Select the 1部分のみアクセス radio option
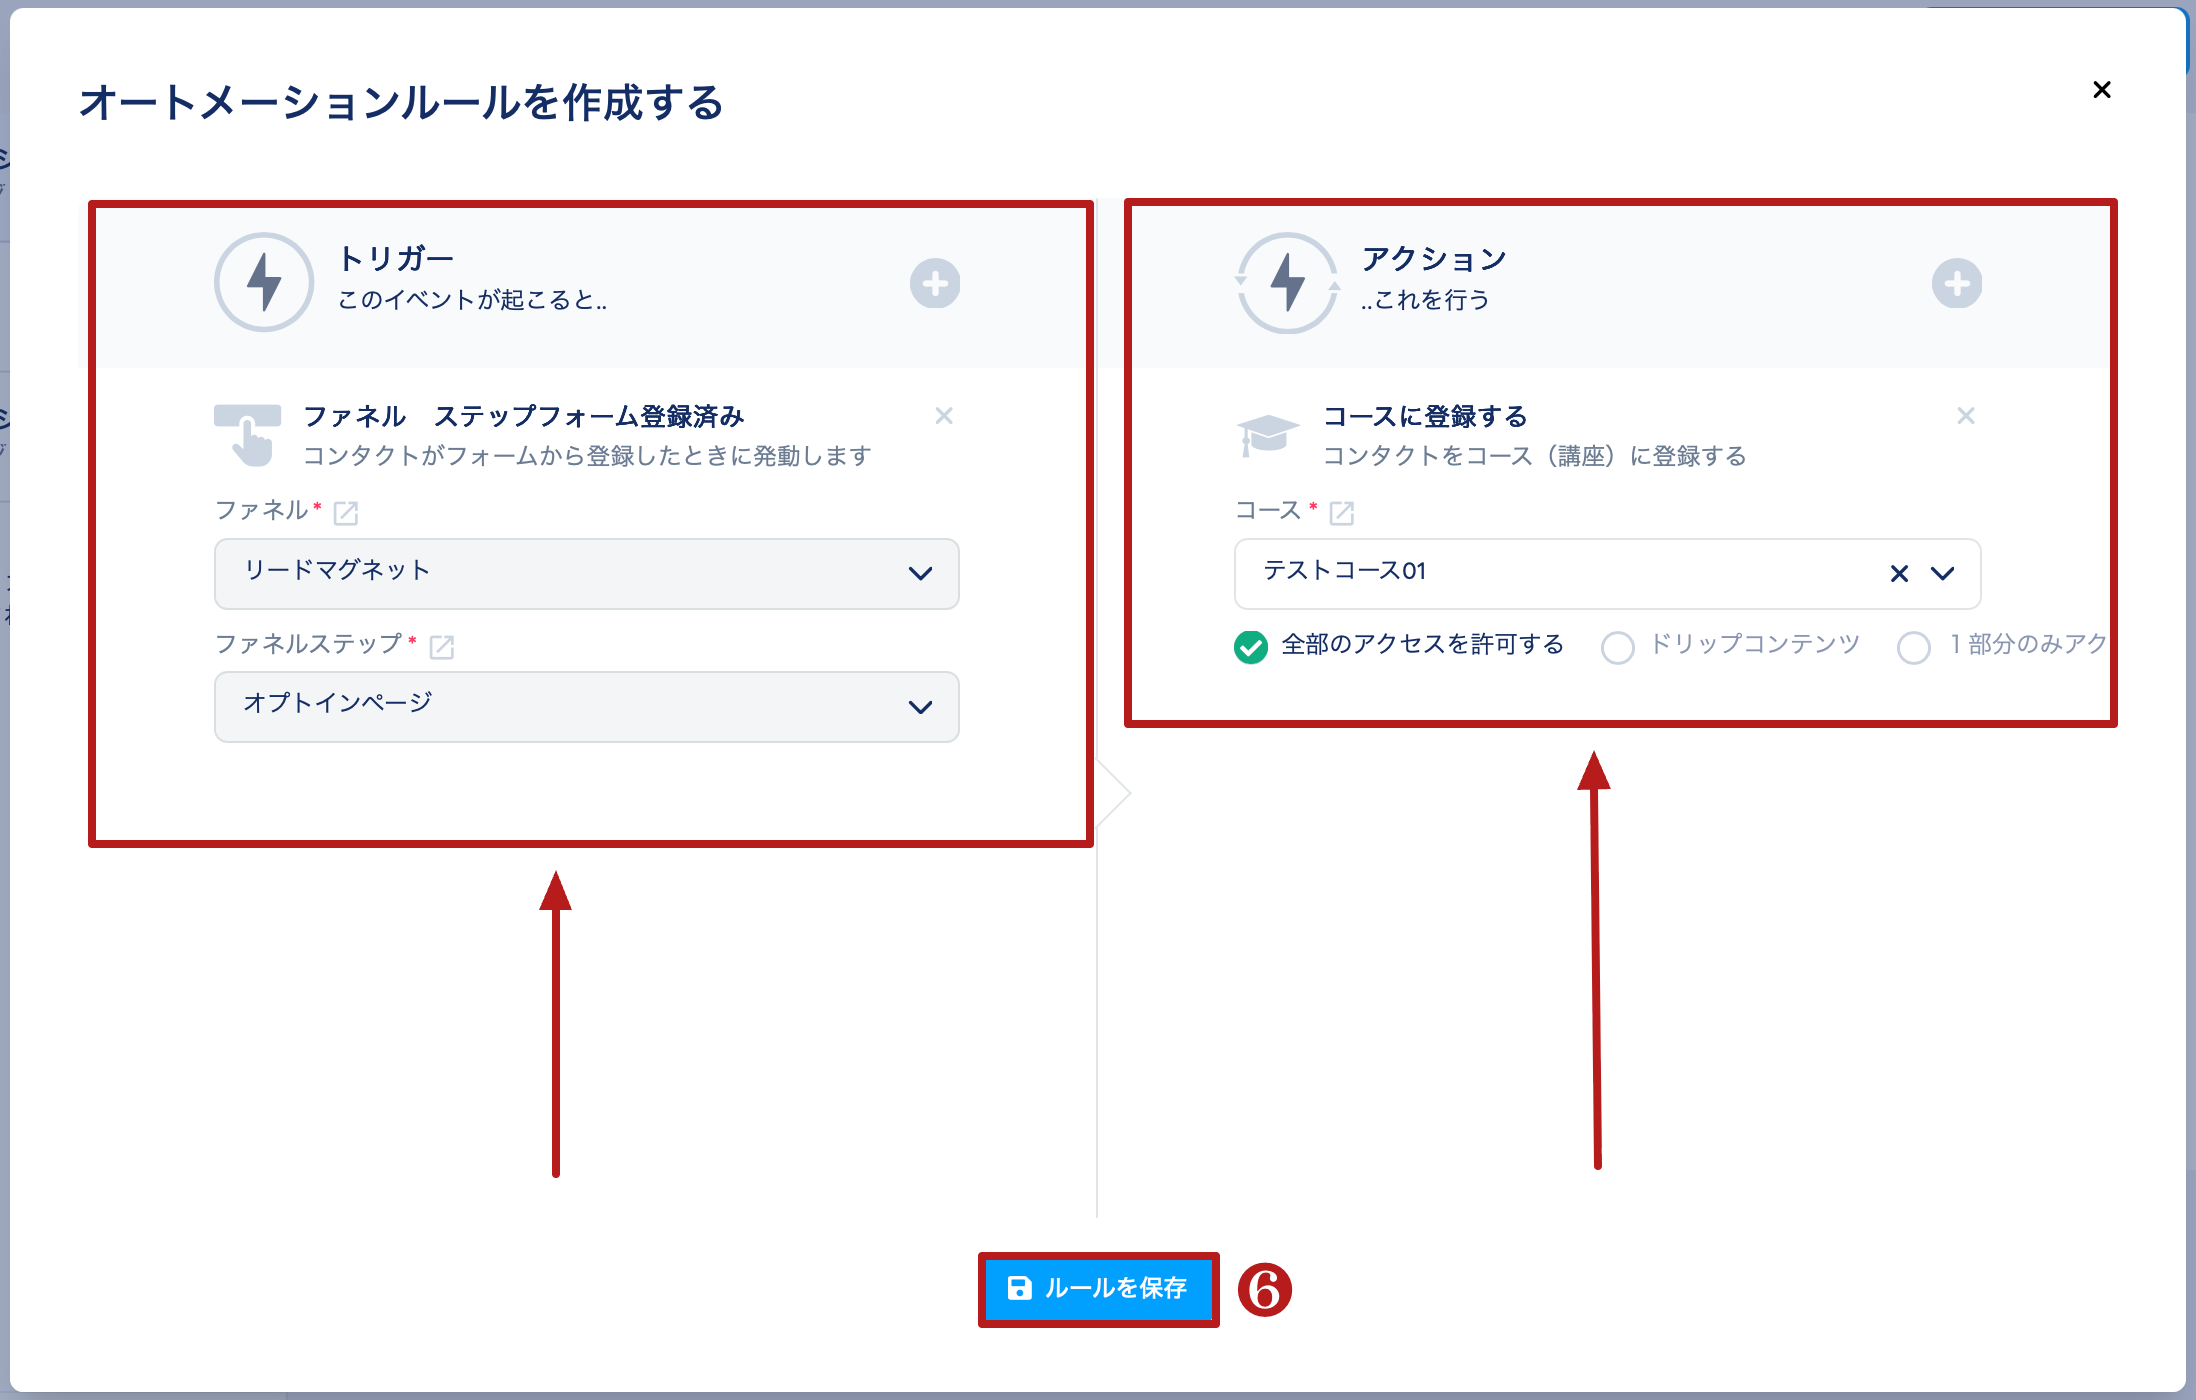This screenshot has height=1400, width=2196. 1913,647
